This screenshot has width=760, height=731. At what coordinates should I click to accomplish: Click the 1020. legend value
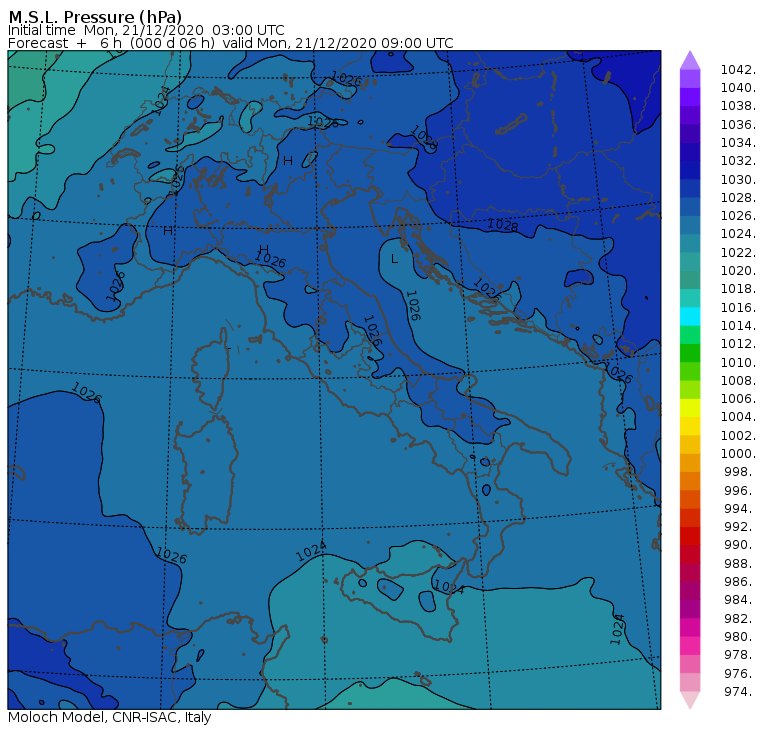738,271
